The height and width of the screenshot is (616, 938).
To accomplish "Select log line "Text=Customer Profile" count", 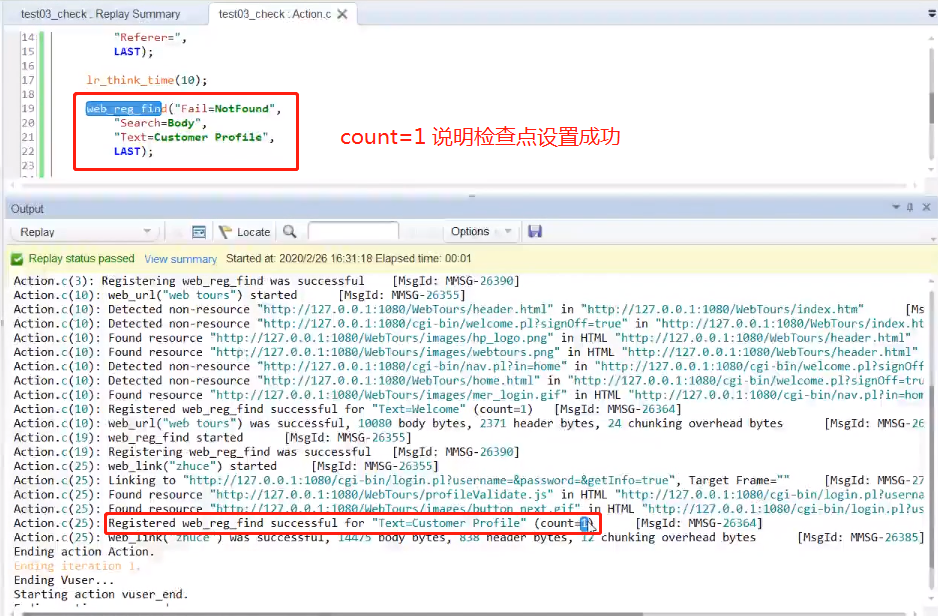I will pyautogui.click(x=388, y=523).
